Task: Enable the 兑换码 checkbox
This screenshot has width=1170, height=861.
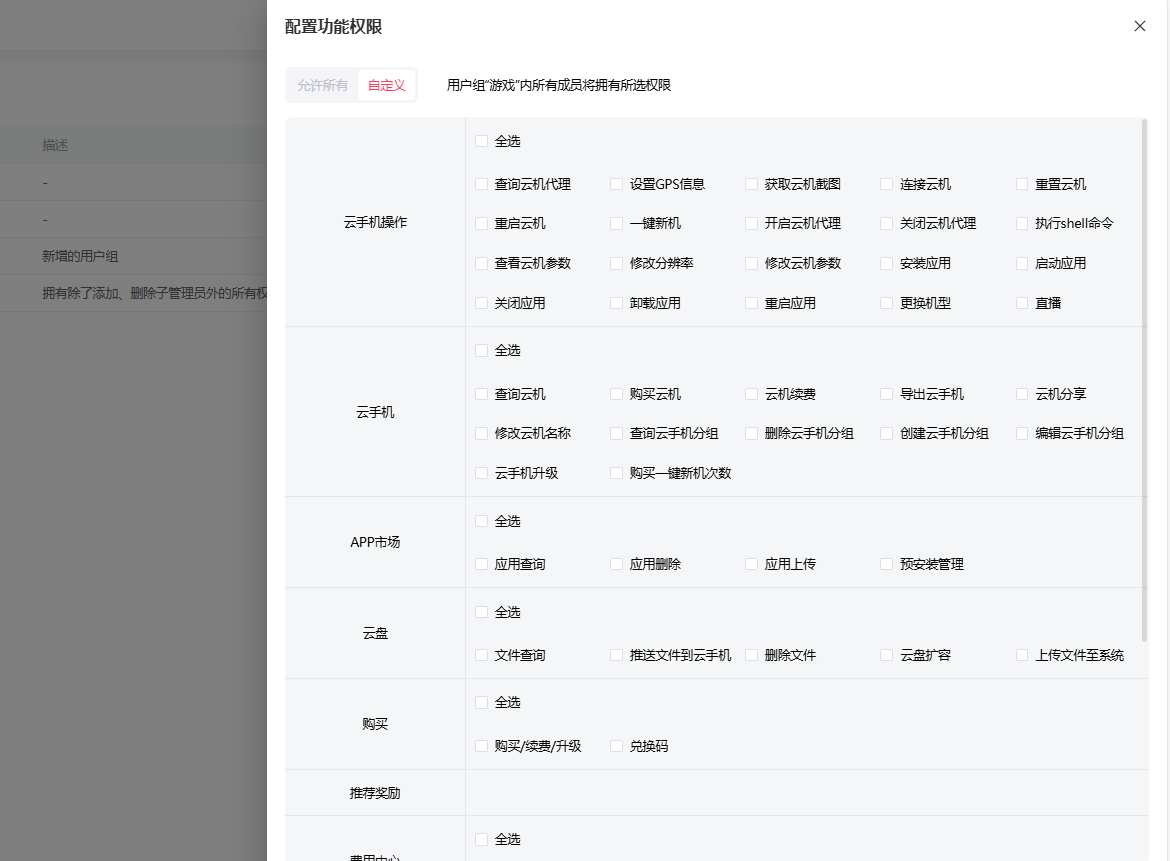Action: tap(617, 747)
